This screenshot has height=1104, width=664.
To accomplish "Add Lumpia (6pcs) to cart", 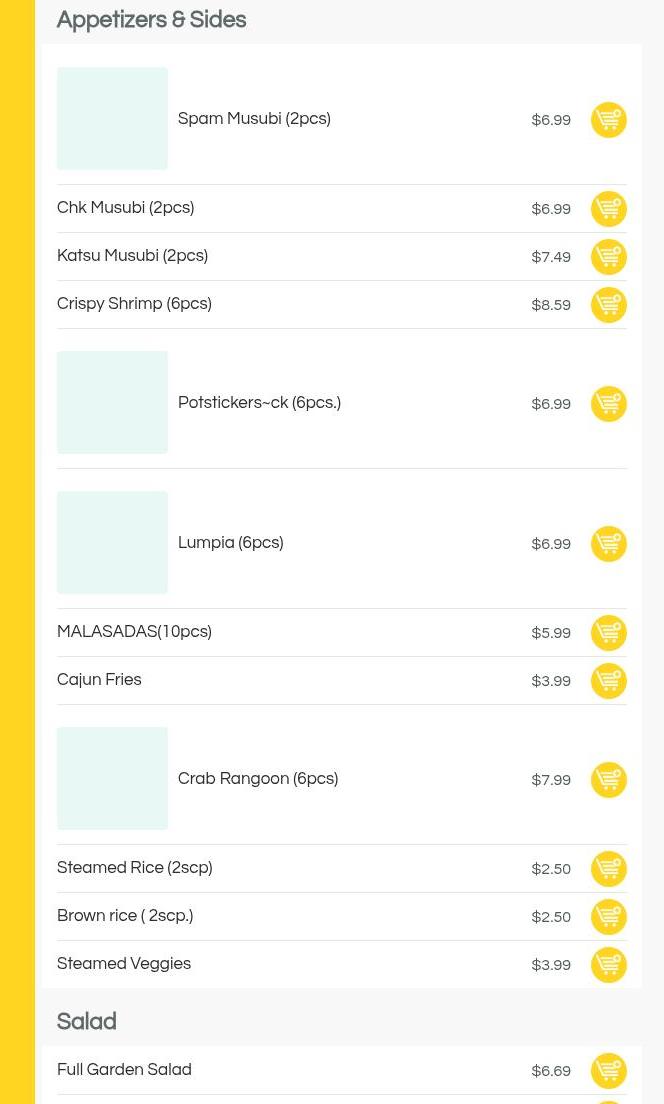I will 608,544.
